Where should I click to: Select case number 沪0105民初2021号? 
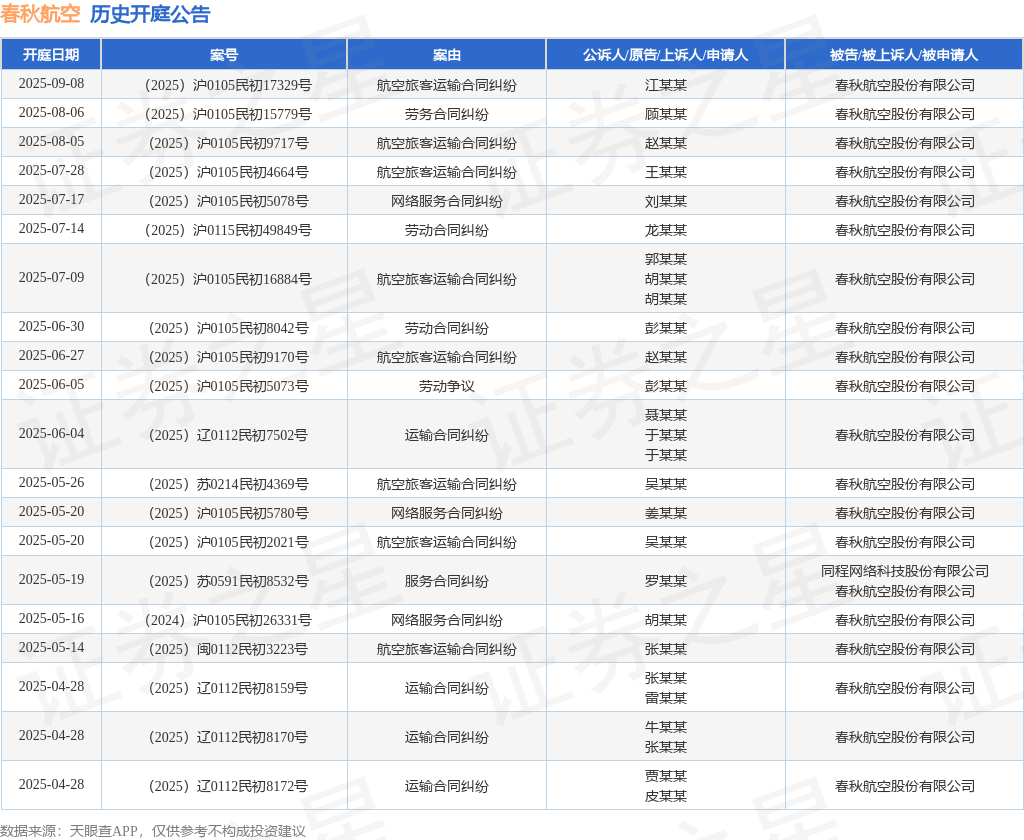pos(229,542)
